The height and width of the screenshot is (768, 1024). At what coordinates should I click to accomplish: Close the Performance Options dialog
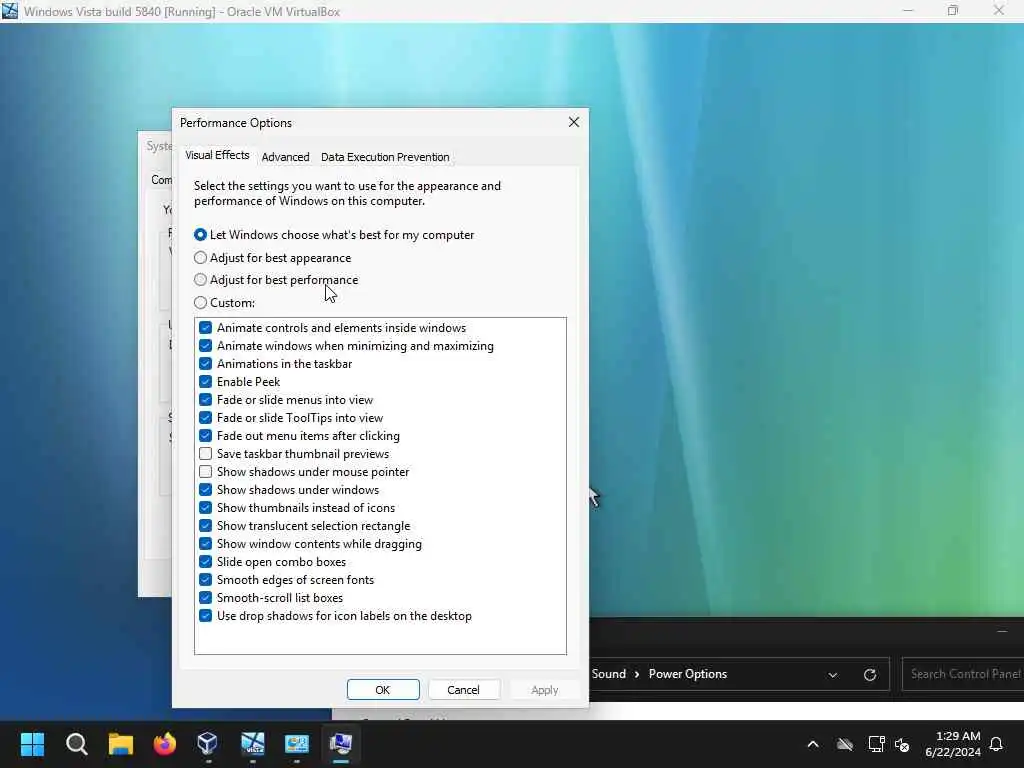(x=573, y=122)
